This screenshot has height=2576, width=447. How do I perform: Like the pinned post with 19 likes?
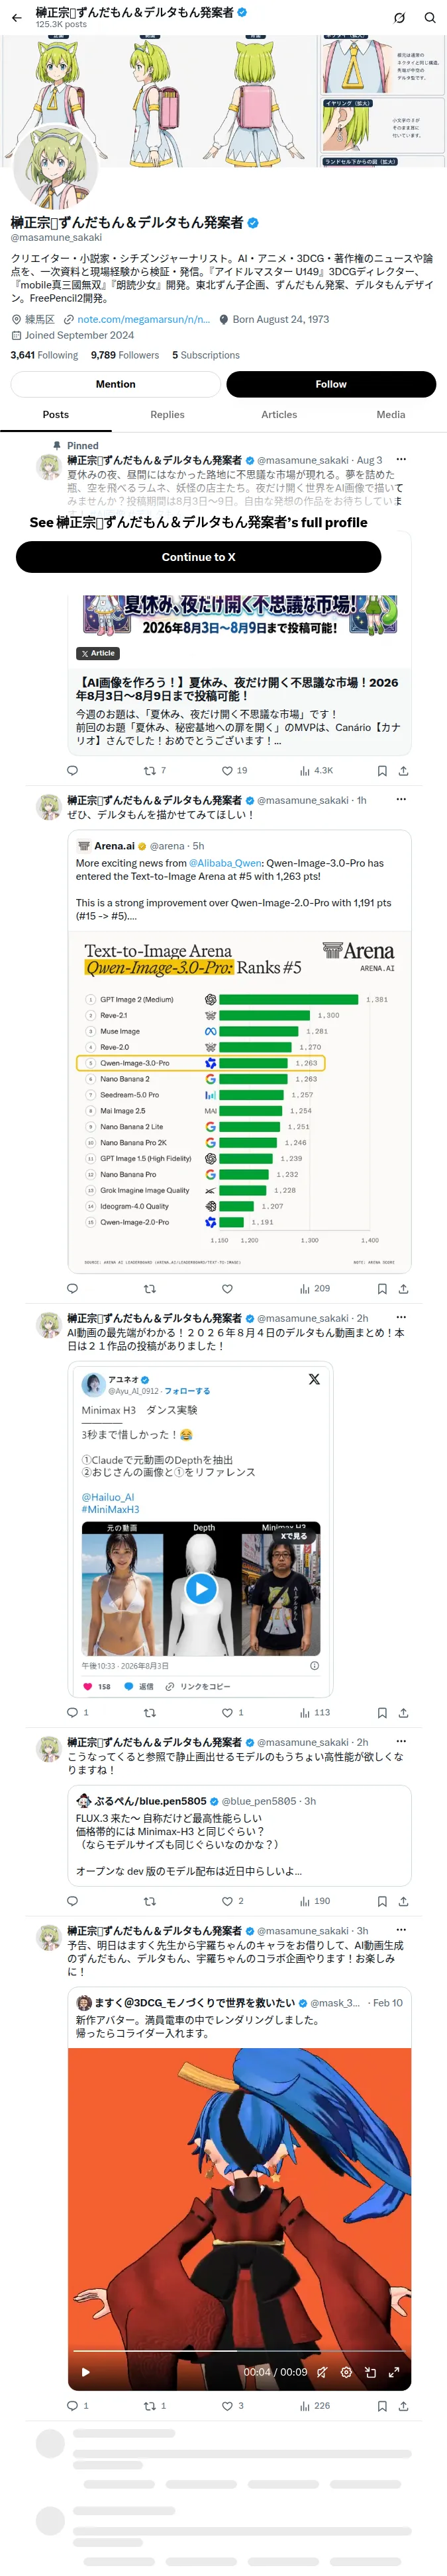pyautogui.click(x=234, y=770)
